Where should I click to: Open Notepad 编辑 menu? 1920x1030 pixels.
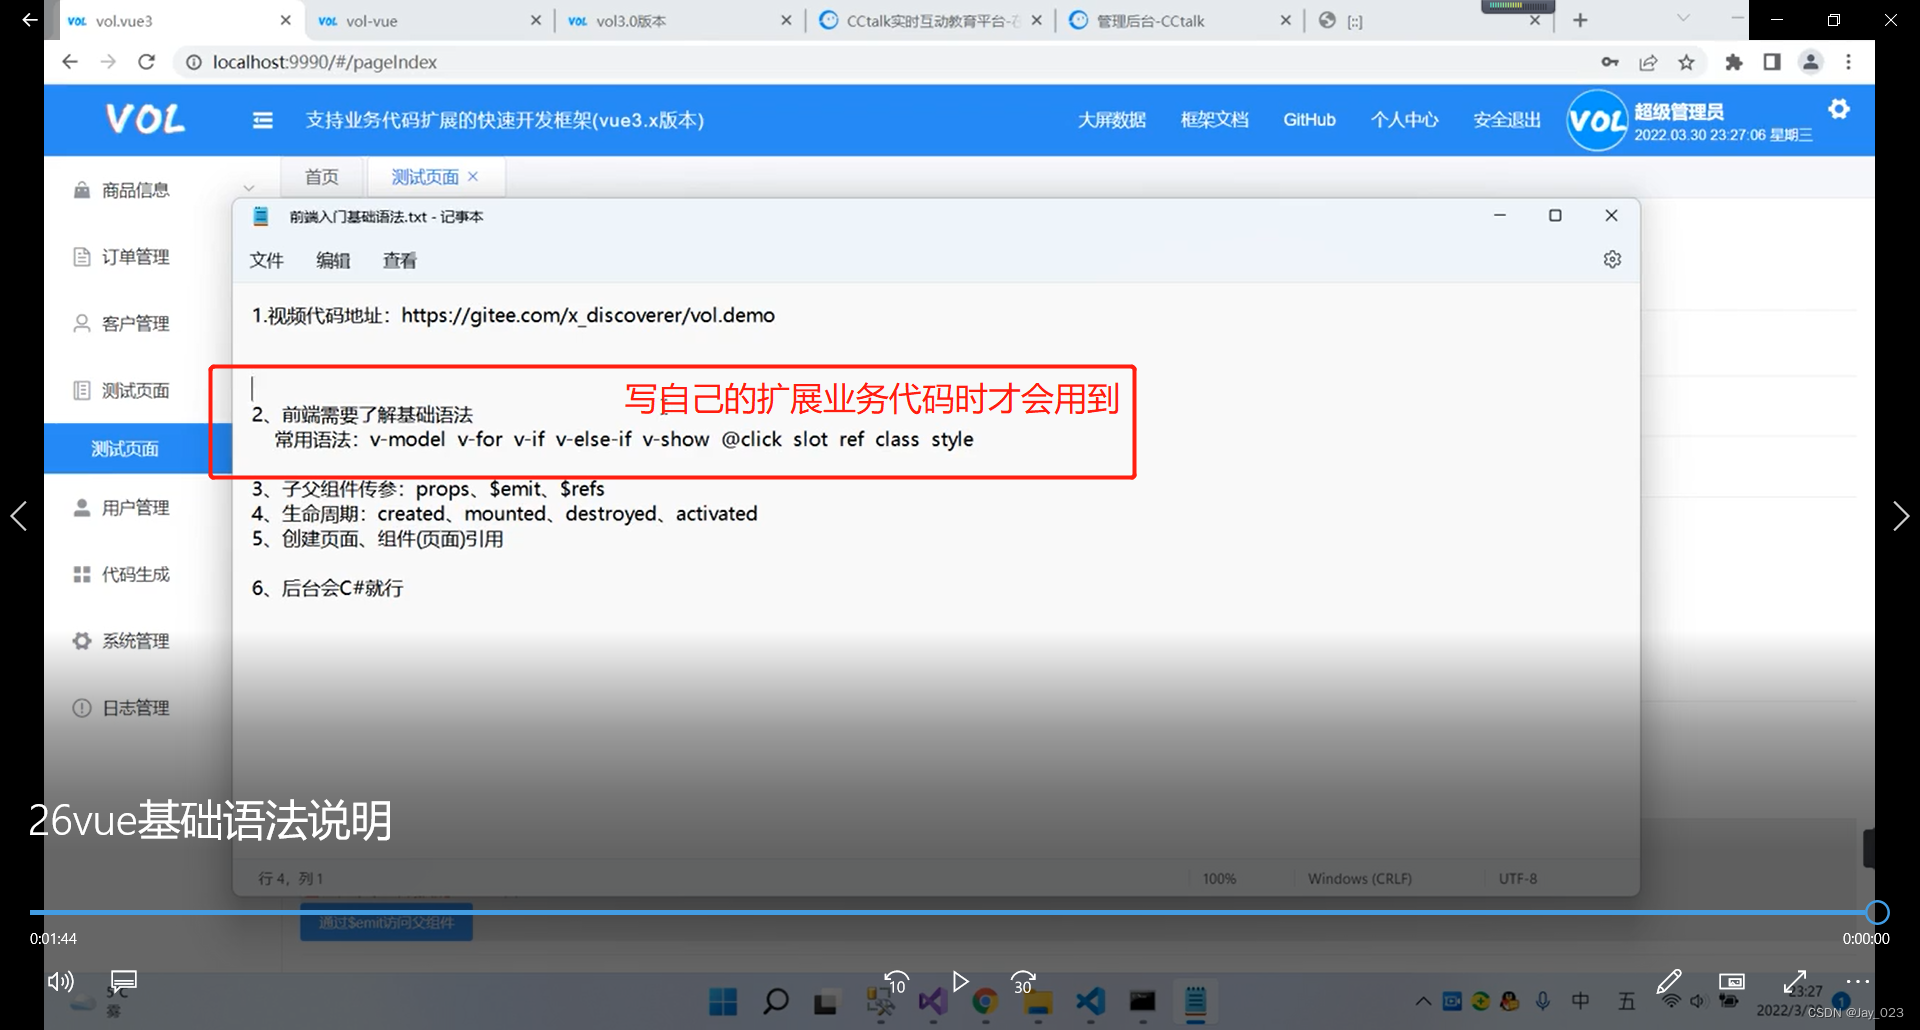tap(333, 261)
